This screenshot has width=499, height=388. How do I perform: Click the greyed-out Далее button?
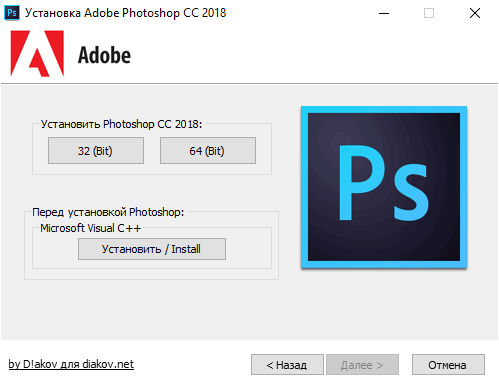coord(362,365)
